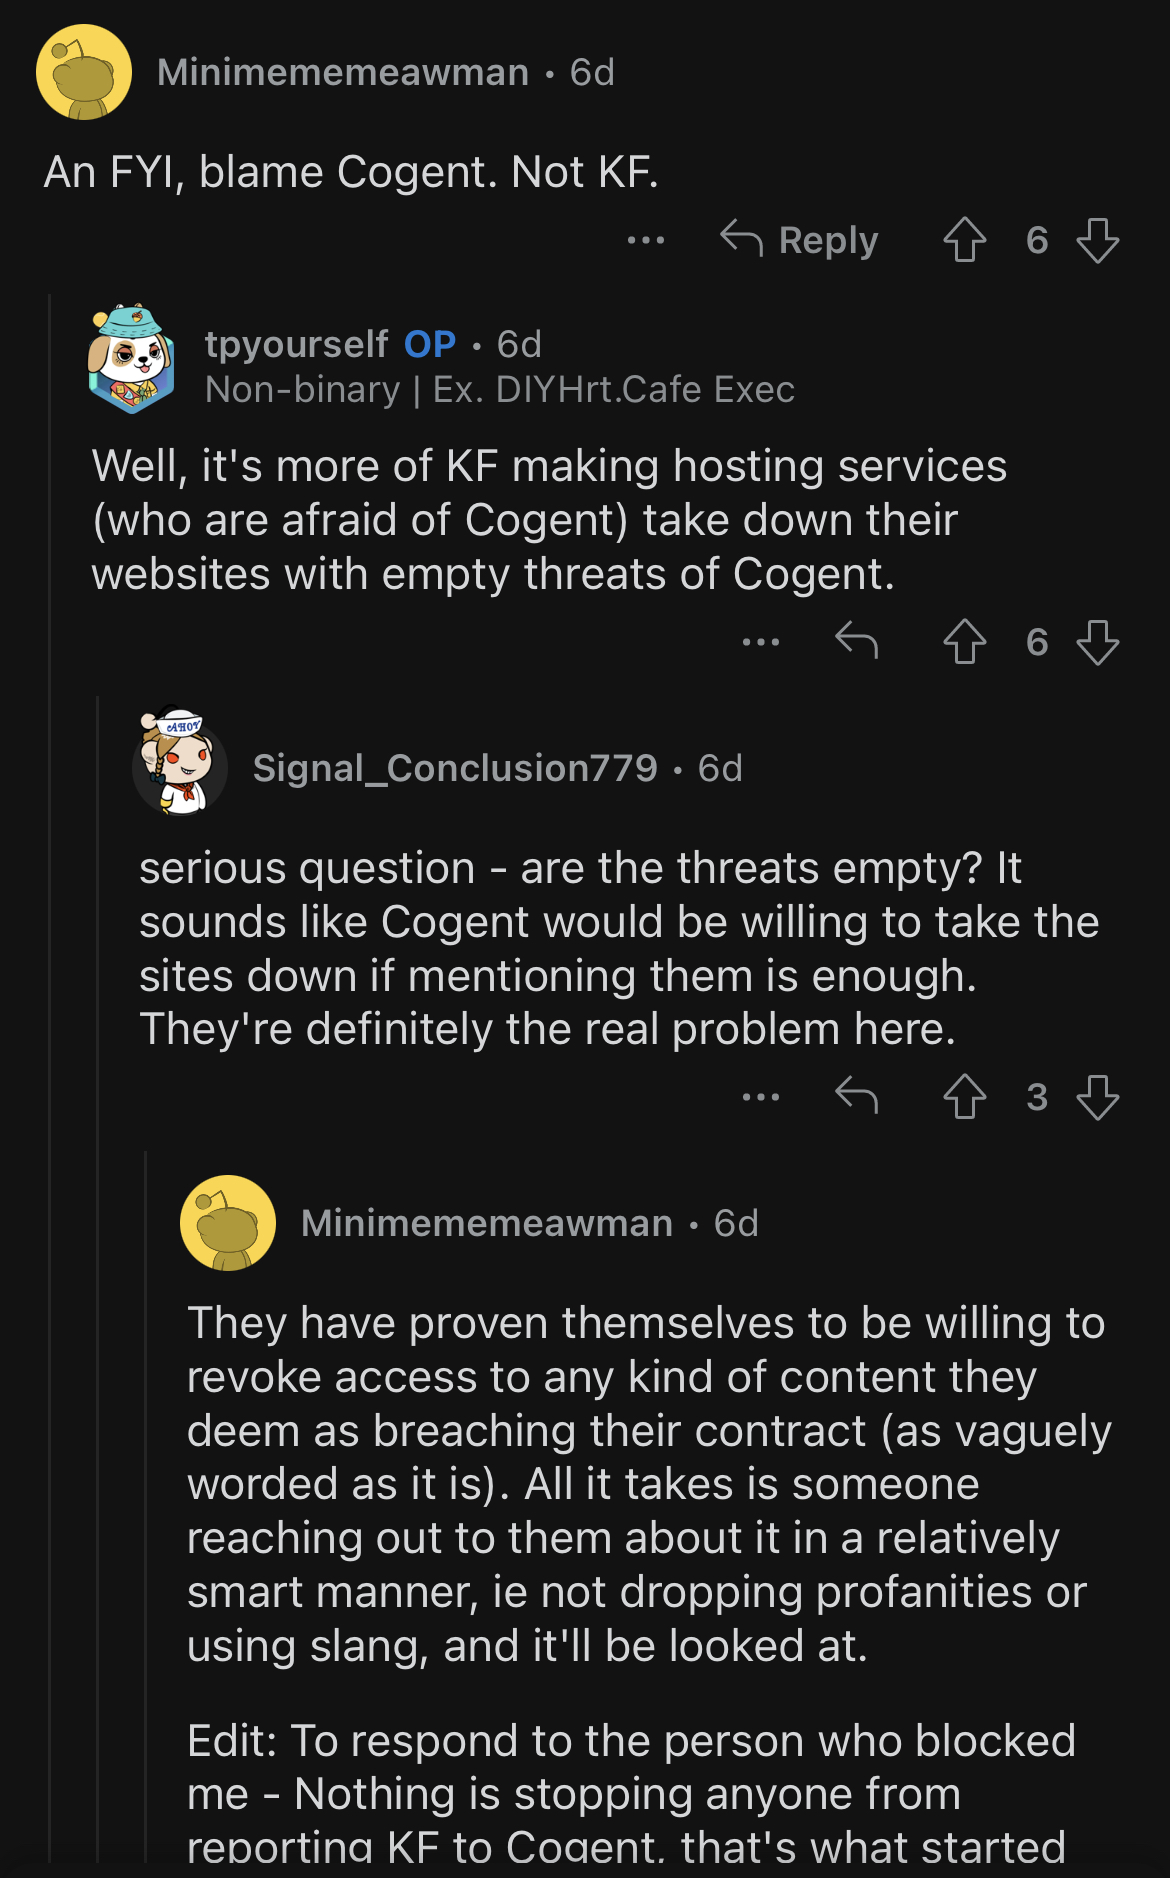1170x1878 pixels.
Task: Collapse thread via line beside tpyourself's comment
Action: coord(50,1080)
